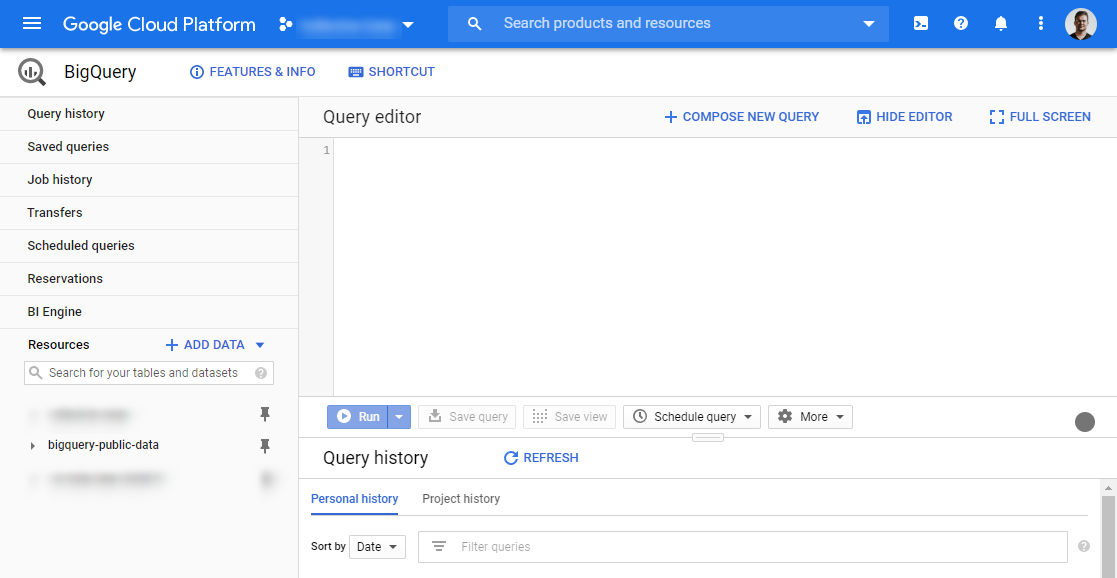Open FEATURES & INFO
The image size is (1117, 578).
253,72
